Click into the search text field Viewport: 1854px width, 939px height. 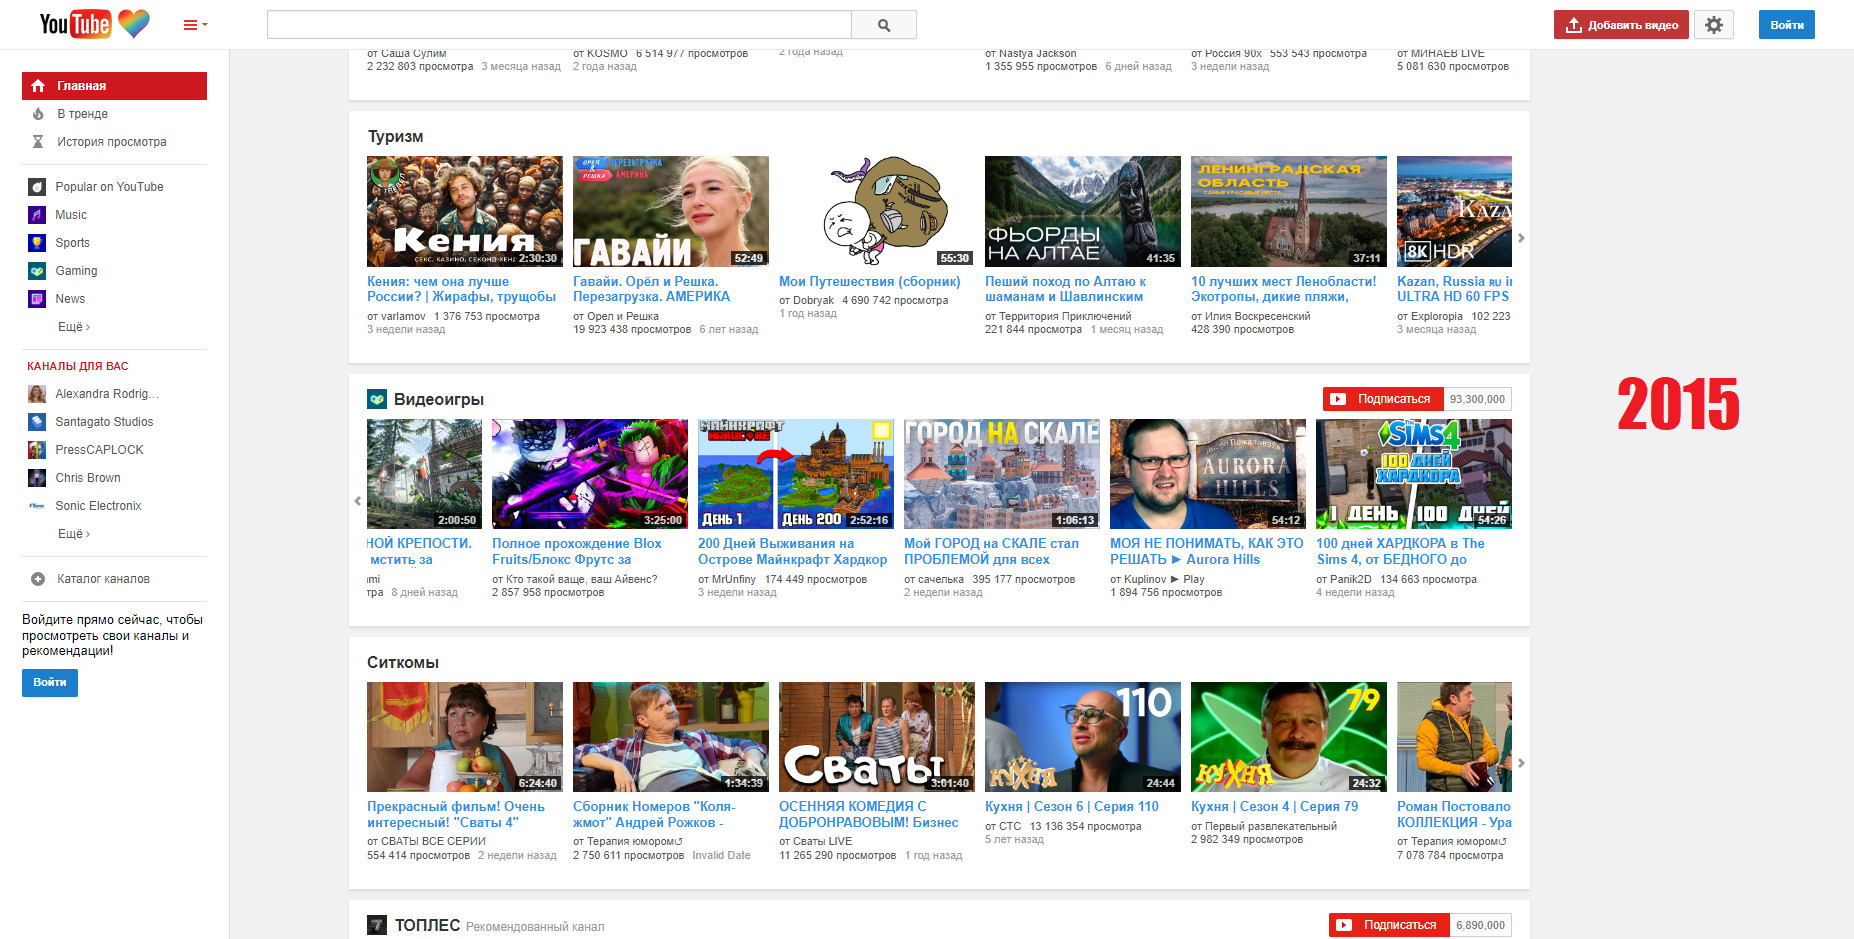tap(558, 25)
